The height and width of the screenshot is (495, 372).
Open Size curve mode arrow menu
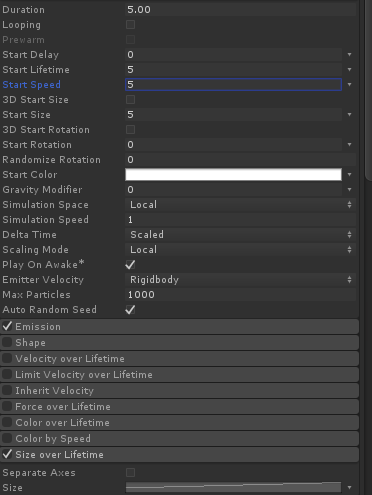click(349, 488)
